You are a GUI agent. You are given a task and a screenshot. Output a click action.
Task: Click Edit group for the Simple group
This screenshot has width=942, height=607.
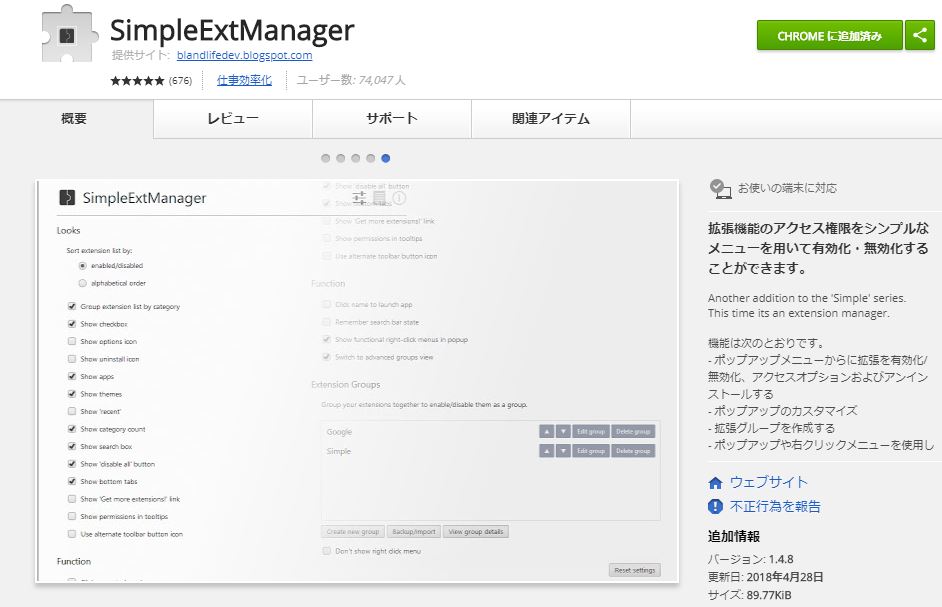click(x=591, y=451)
